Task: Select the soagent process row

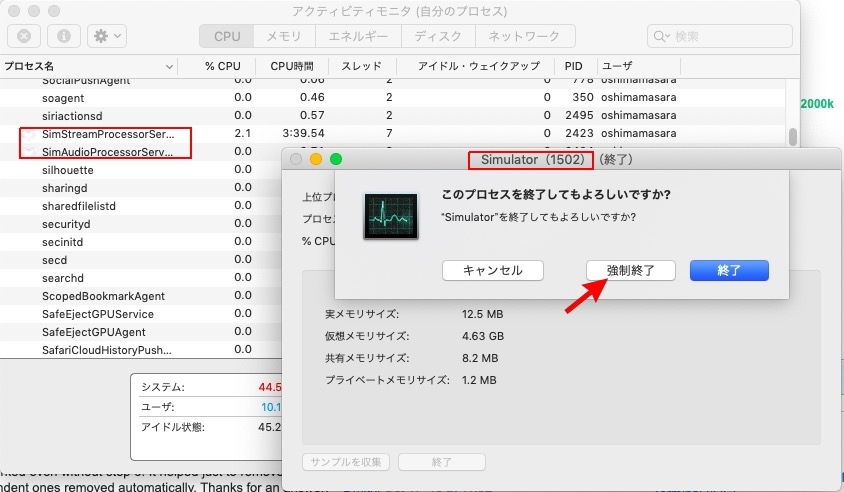Action: [392, 98]
